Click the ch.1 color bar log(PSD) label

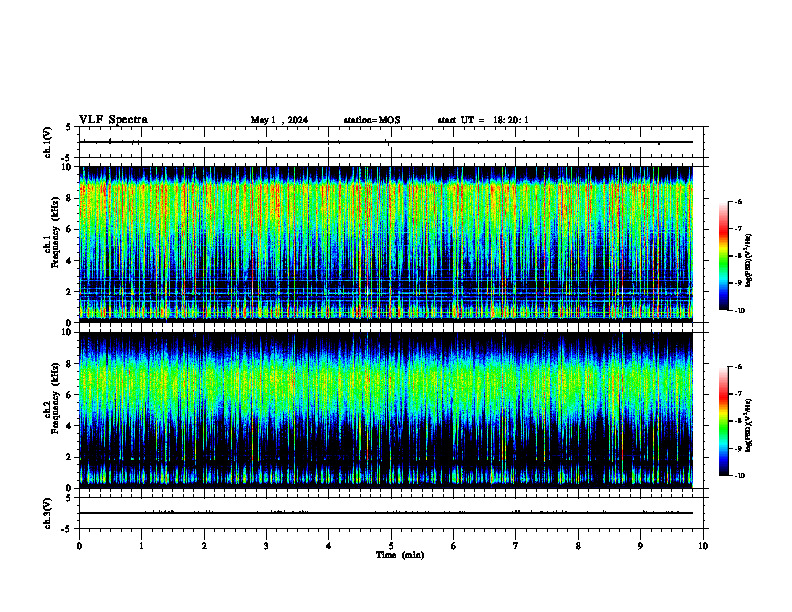click(x=749, y=261)
